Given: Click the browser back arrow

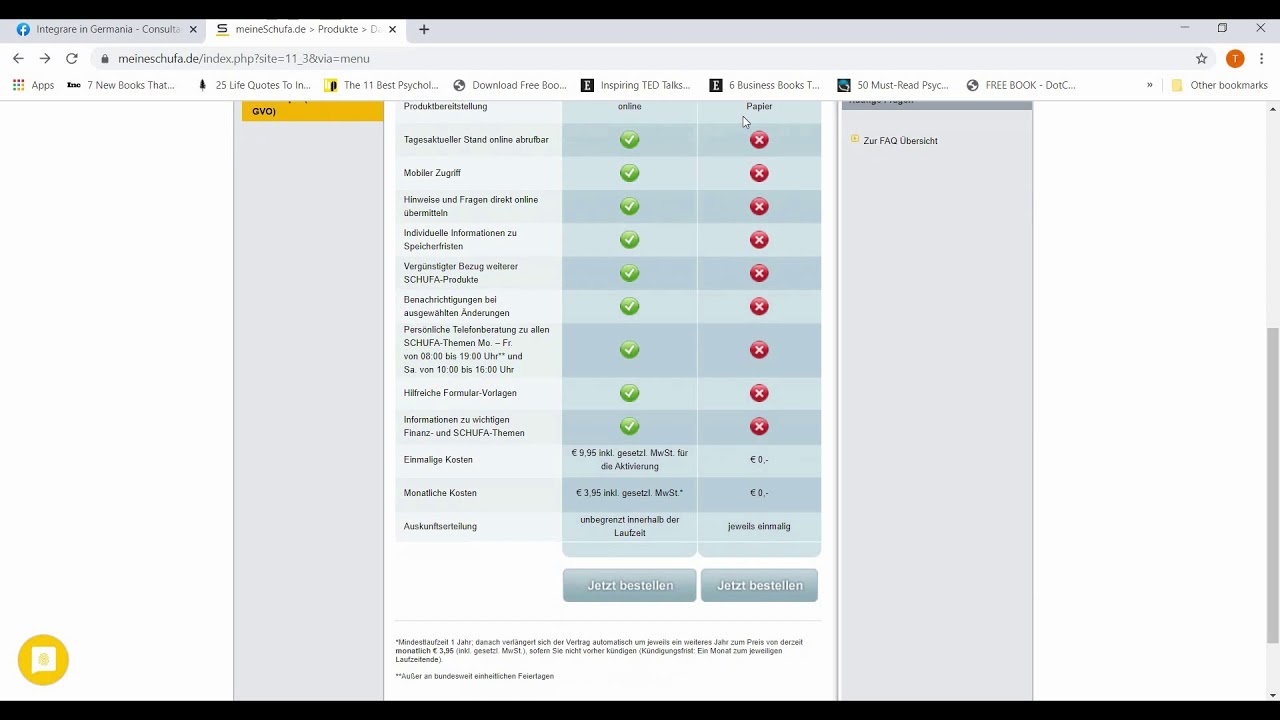Looking at the screenshot, I should [18, 59].
